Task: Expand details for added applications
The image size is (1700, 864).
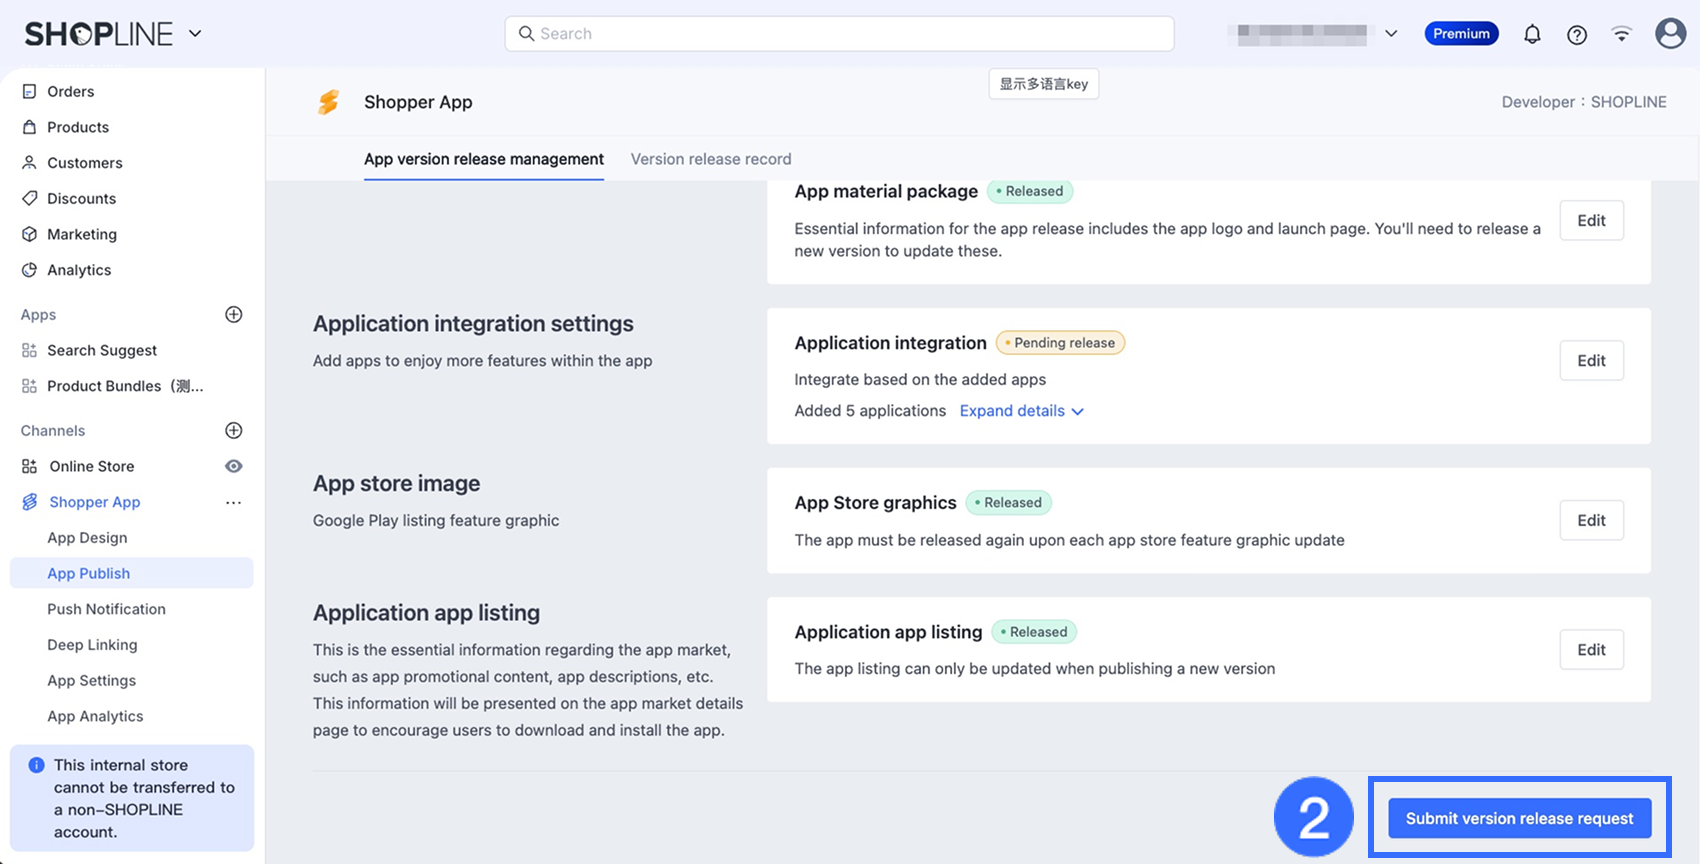Action: click(x=1021, y=411)
